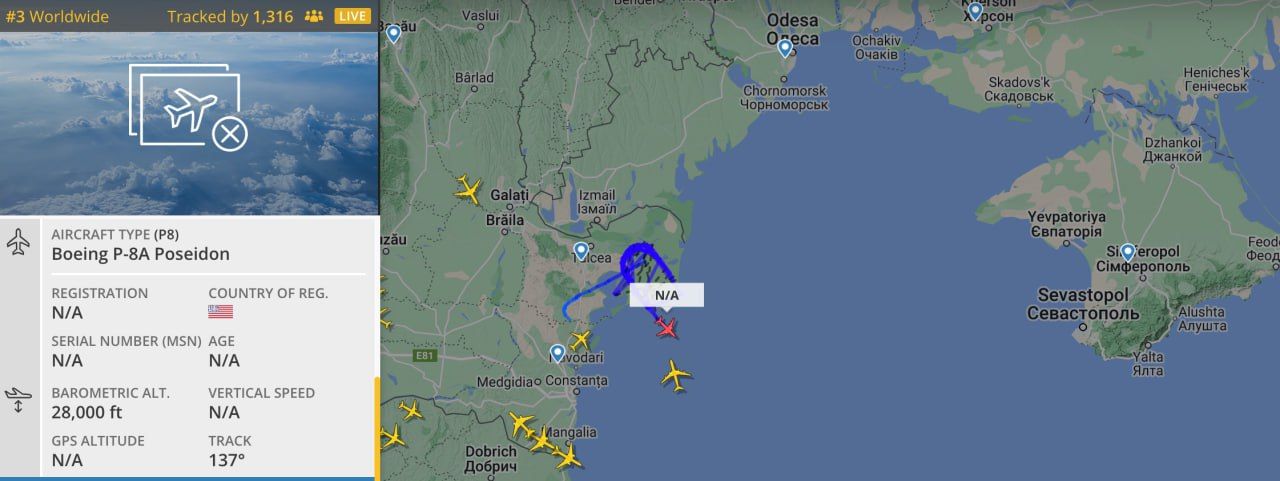Click the altitude icon beside Barometric Alt.
The height and width of the screenshot is (481, 1280).
point(18,400)
